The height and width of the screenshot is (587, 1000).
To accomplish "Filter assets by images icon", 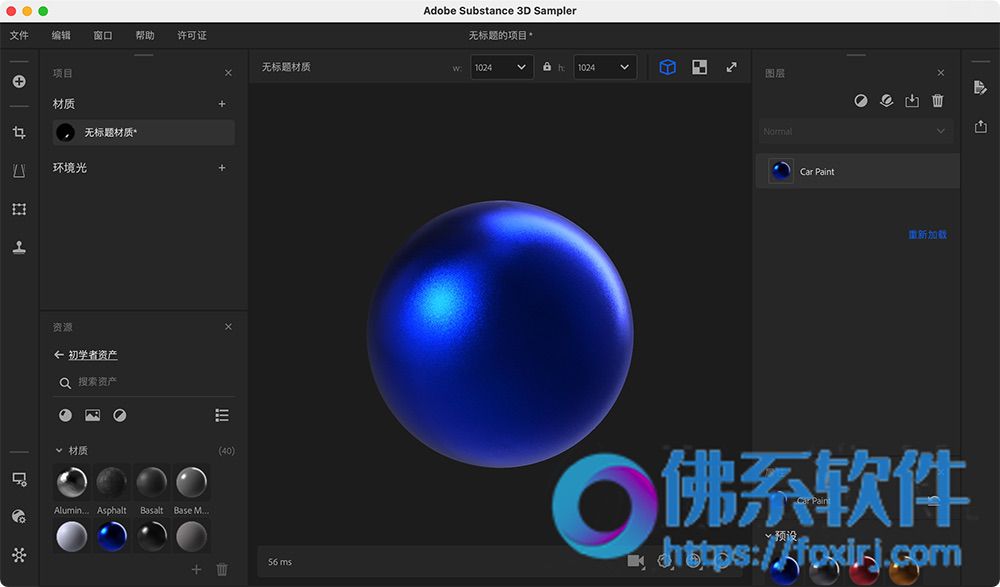I will tap(92, 415).
